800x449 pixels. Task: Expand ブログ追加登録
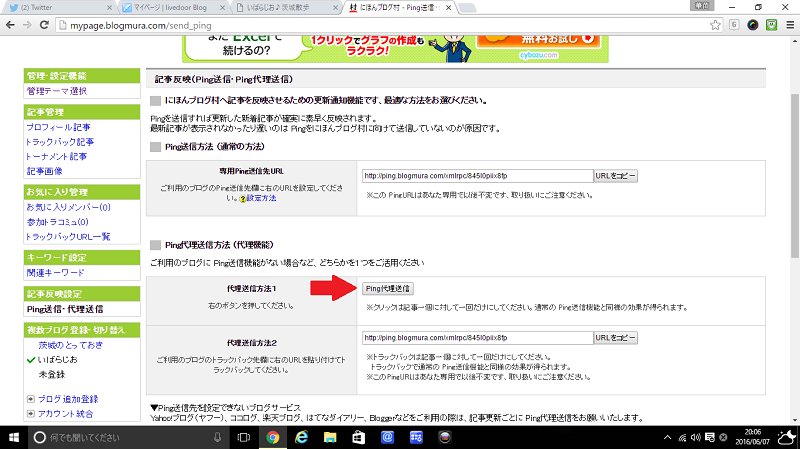pos(67,399)
